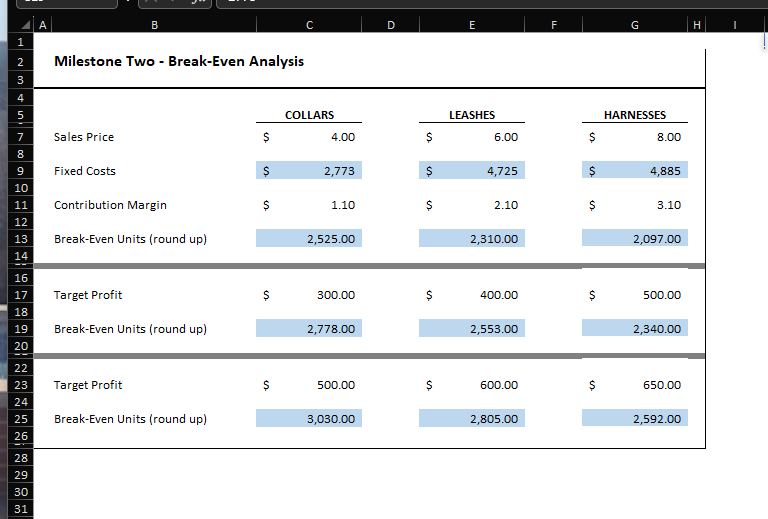Click the Select All corner triangle

25,25
